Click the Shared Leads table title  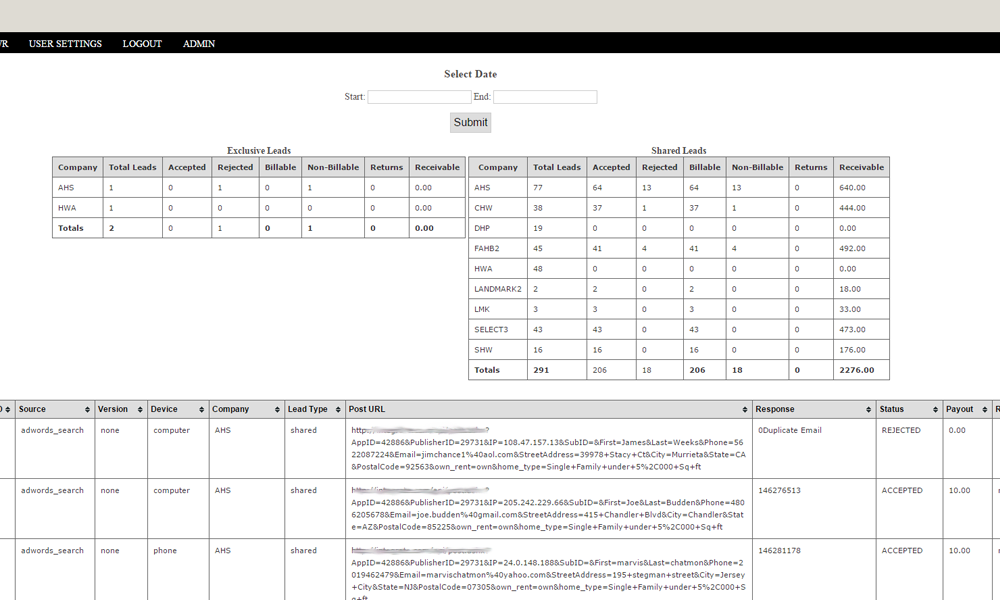[679, 150]
